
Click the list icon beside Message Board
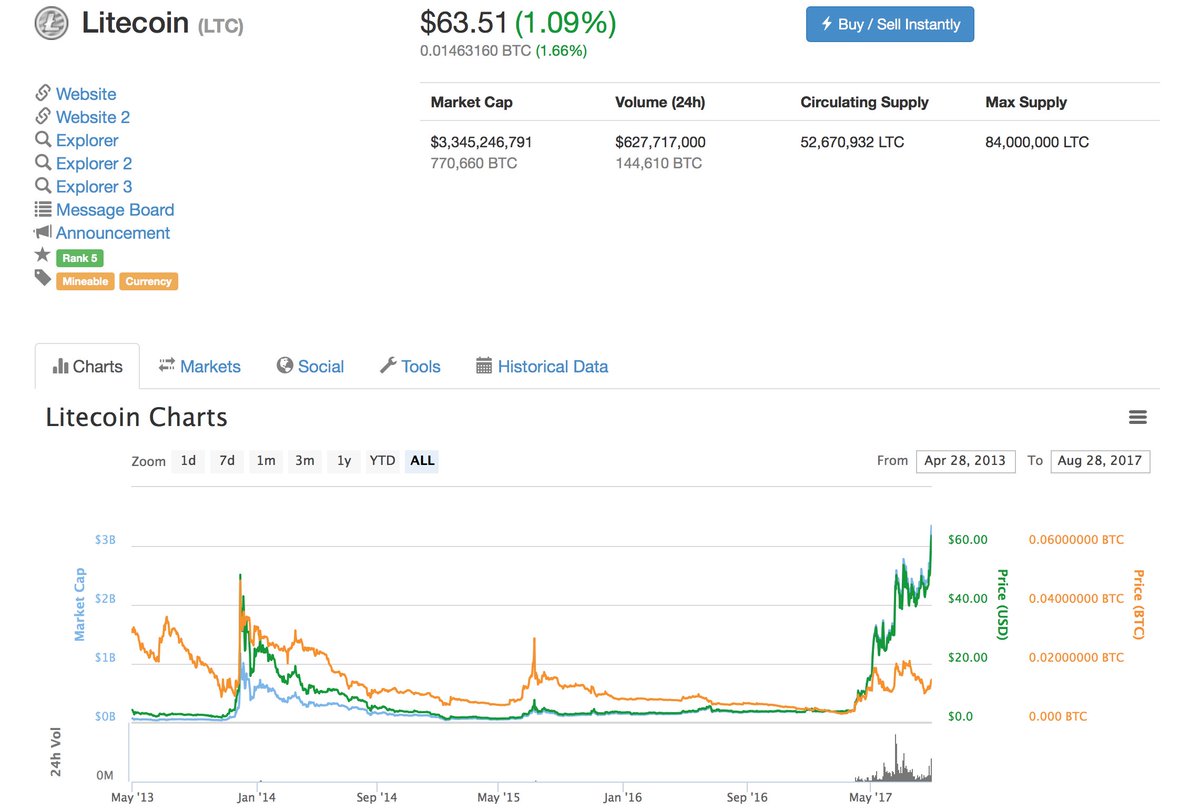[x=43, y=209]
